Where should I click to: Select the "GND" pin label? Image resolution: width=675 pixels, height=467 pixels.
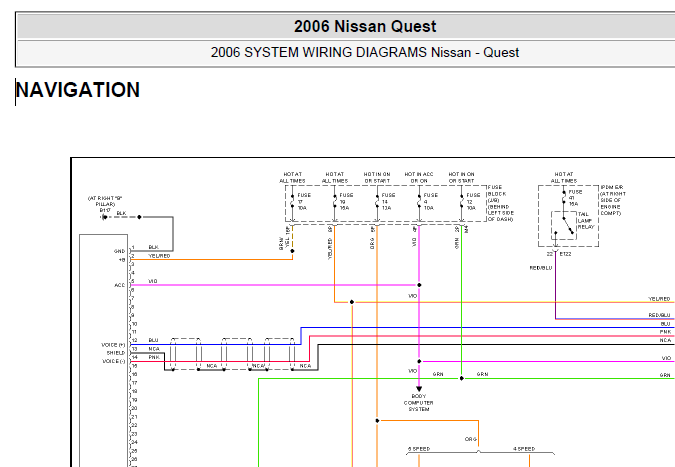(x=119, y=251)
